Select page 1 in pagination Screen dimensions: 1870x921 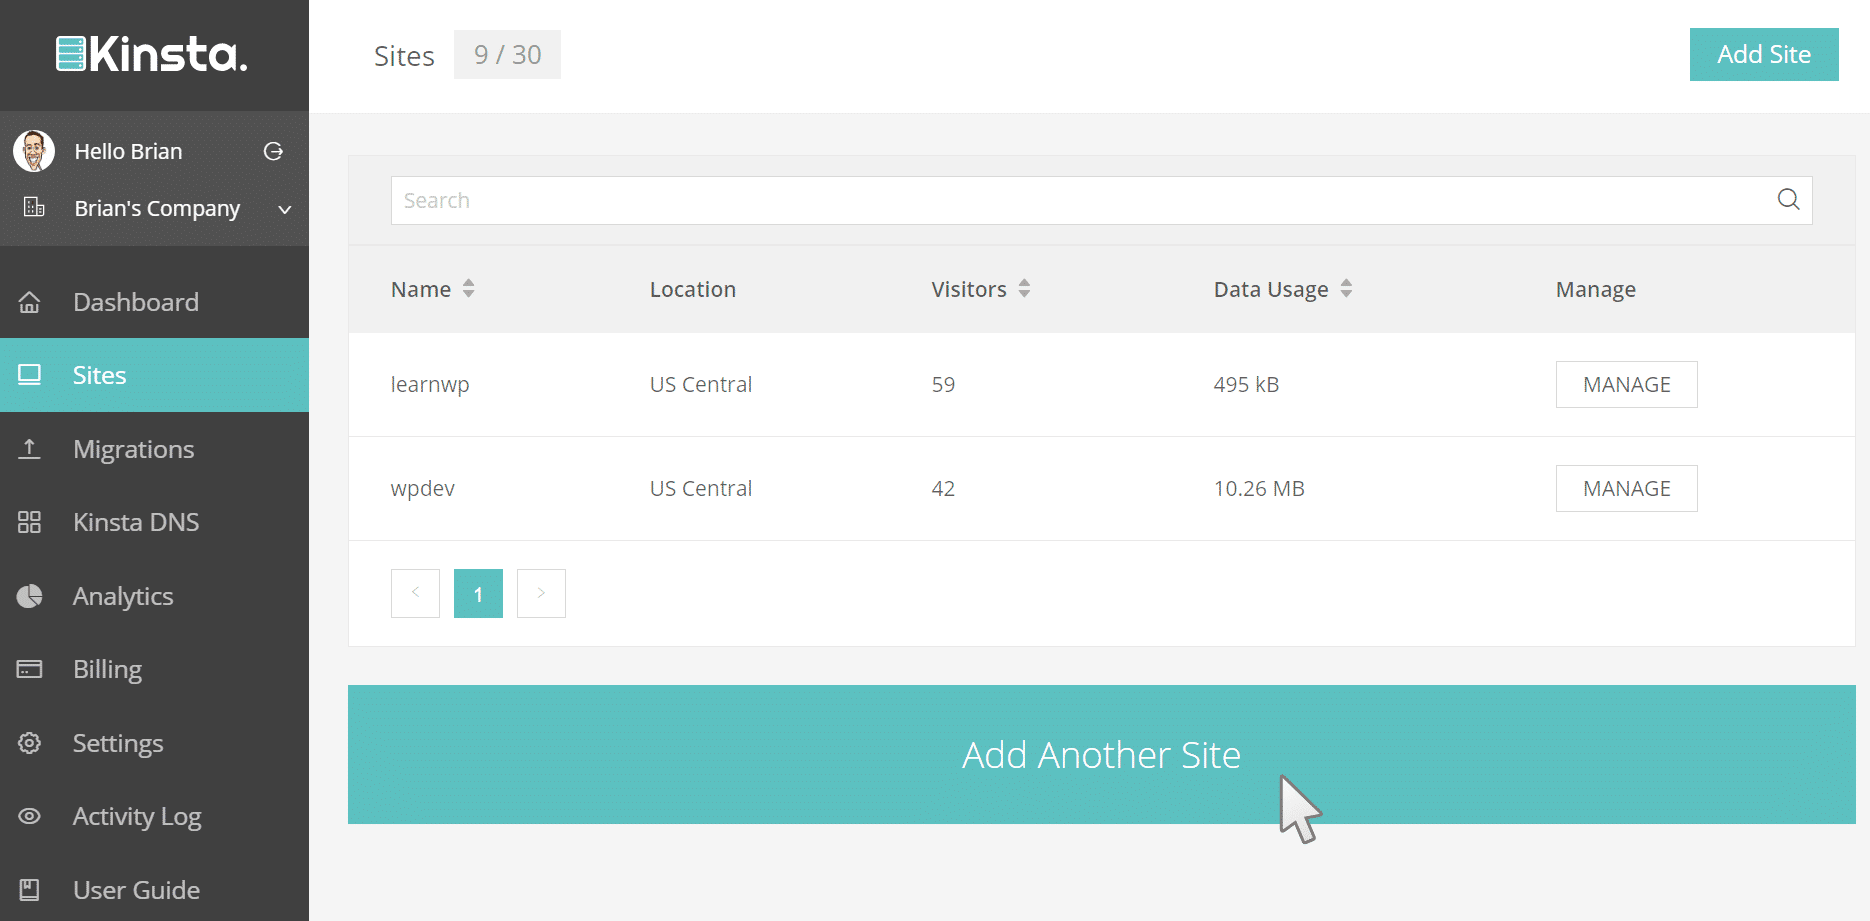pos(478,593)
